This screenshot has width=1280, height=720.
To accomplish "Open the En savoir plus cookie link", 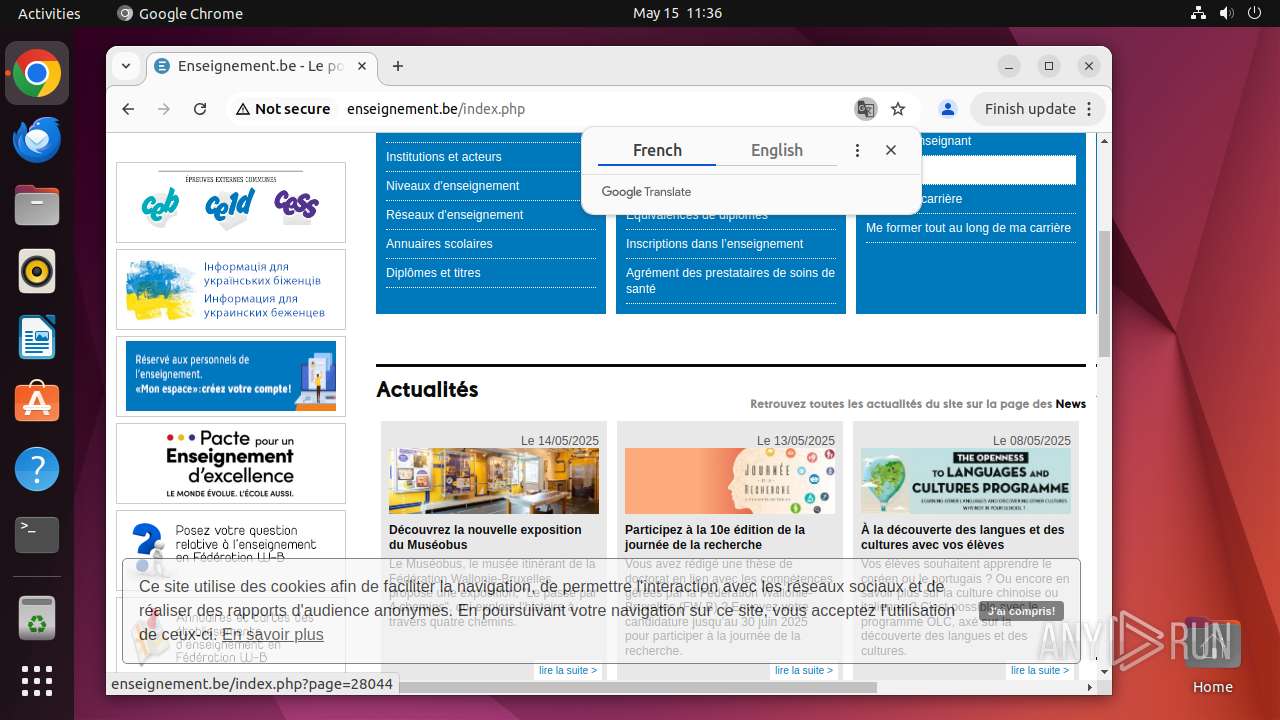I will (273, 634).
